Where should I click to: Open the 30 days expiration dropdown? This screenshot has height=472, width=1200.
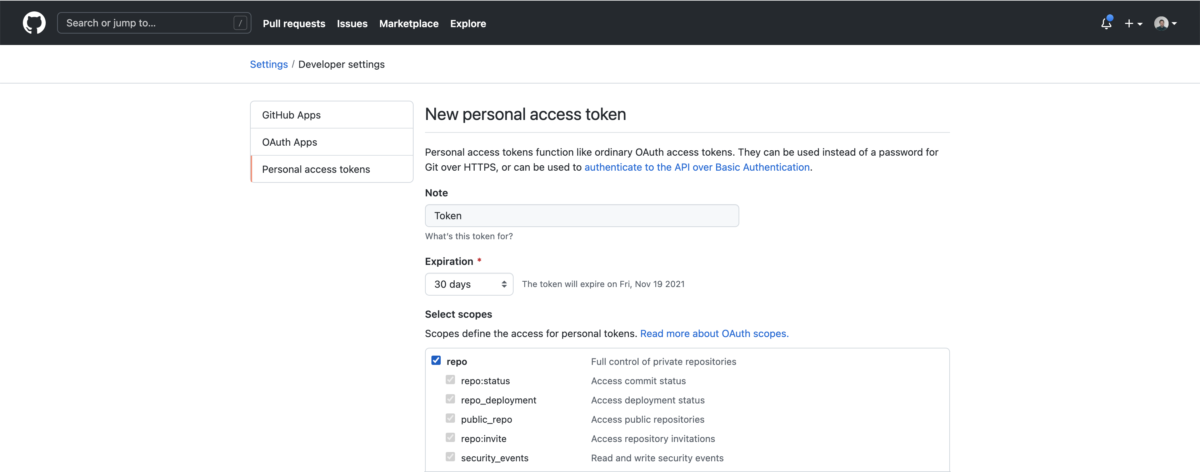[x=469, y=284]
